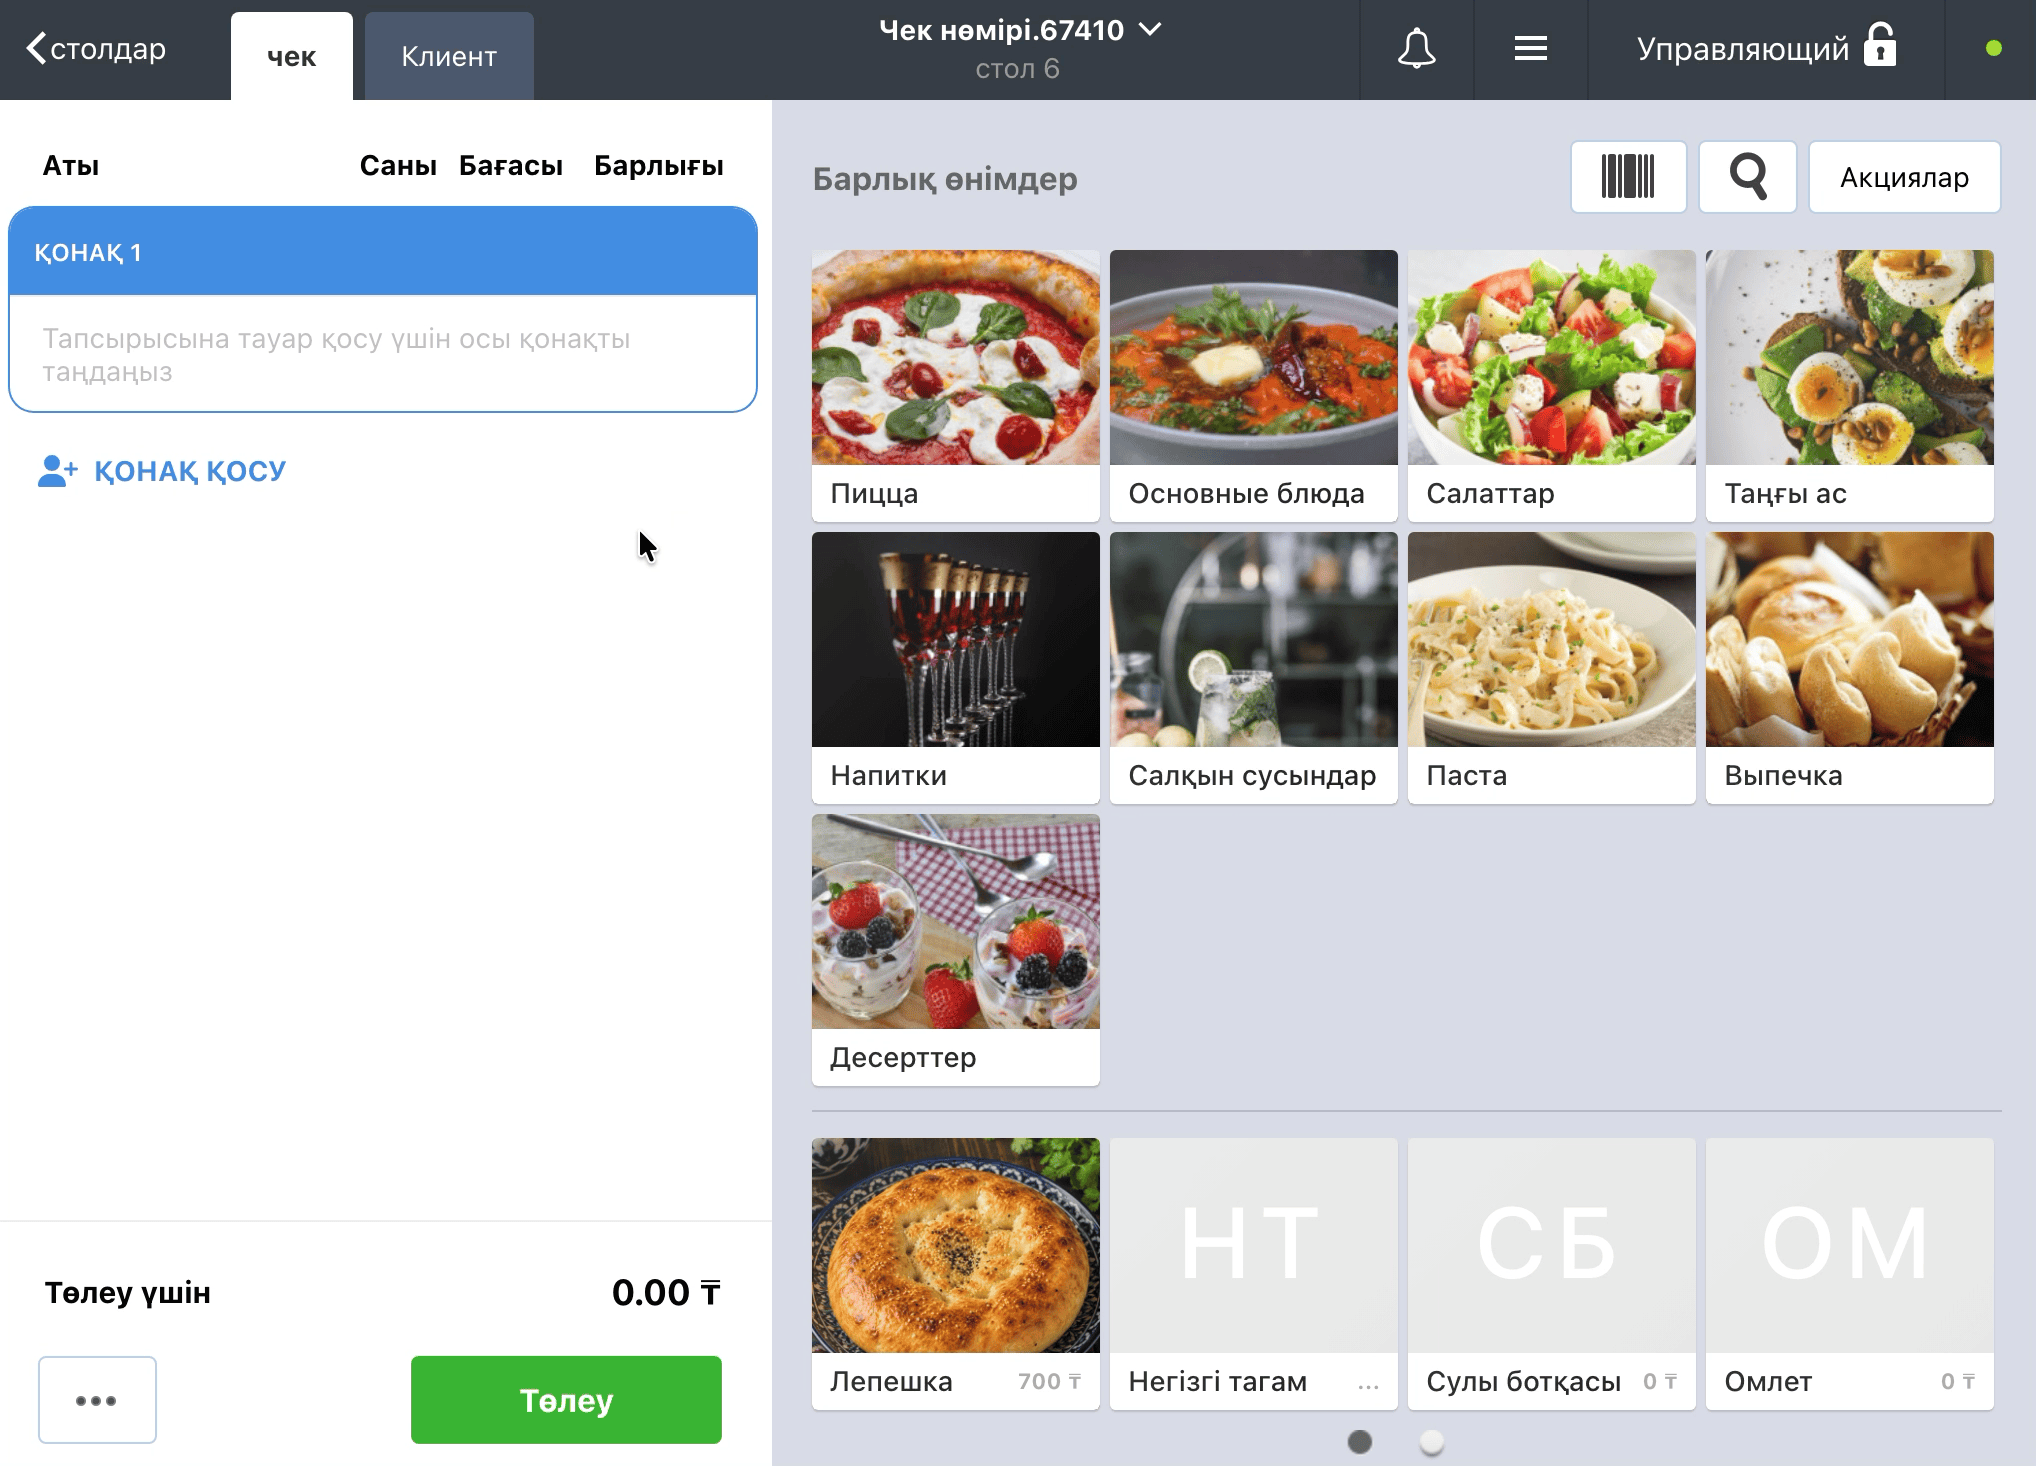Click the стол 6 subtitle

coord(1017,69)
